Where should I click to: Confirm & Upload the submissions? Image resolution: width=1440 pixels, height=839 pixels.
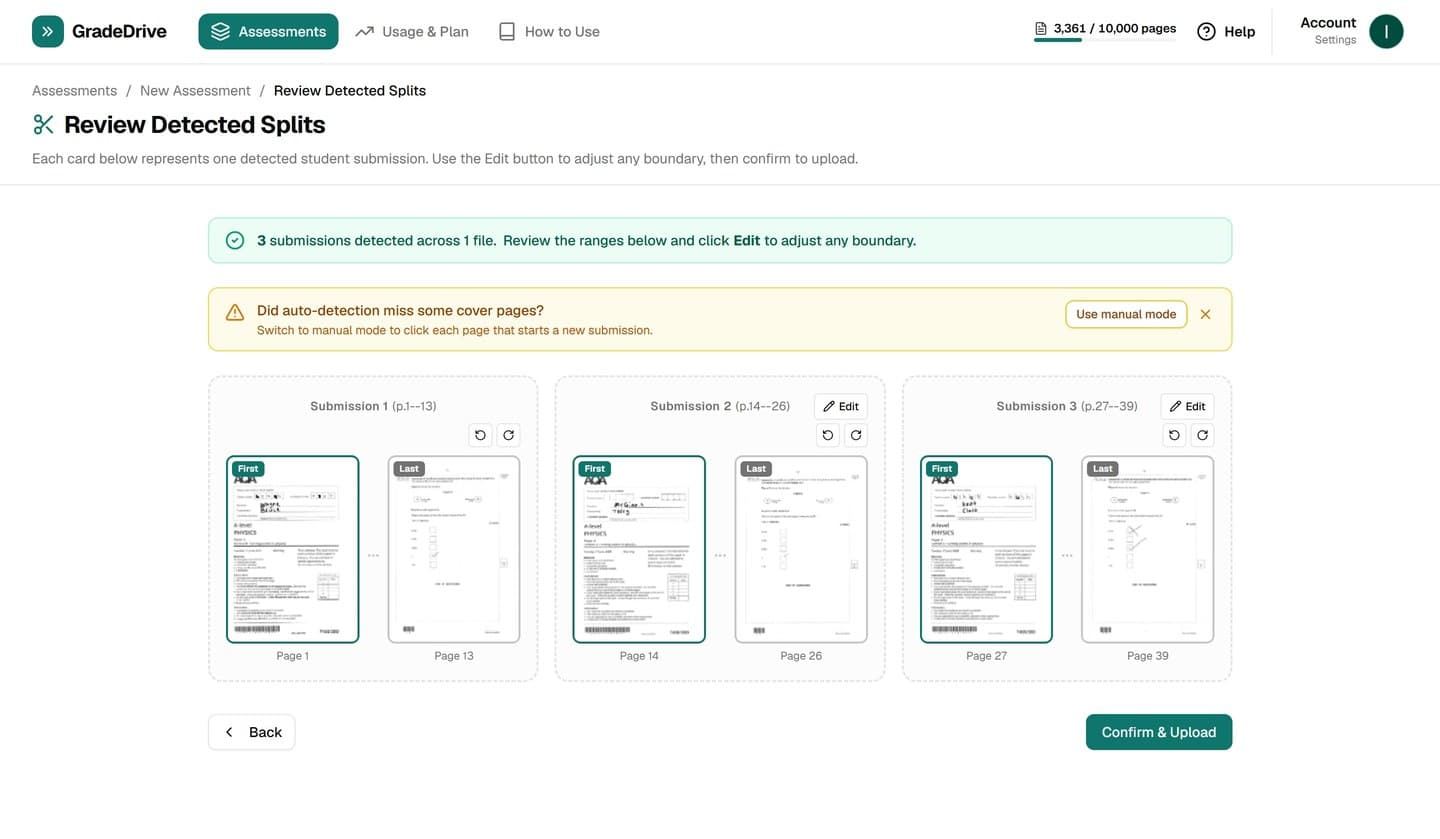pyautogui.click(x=1159, y=732)
